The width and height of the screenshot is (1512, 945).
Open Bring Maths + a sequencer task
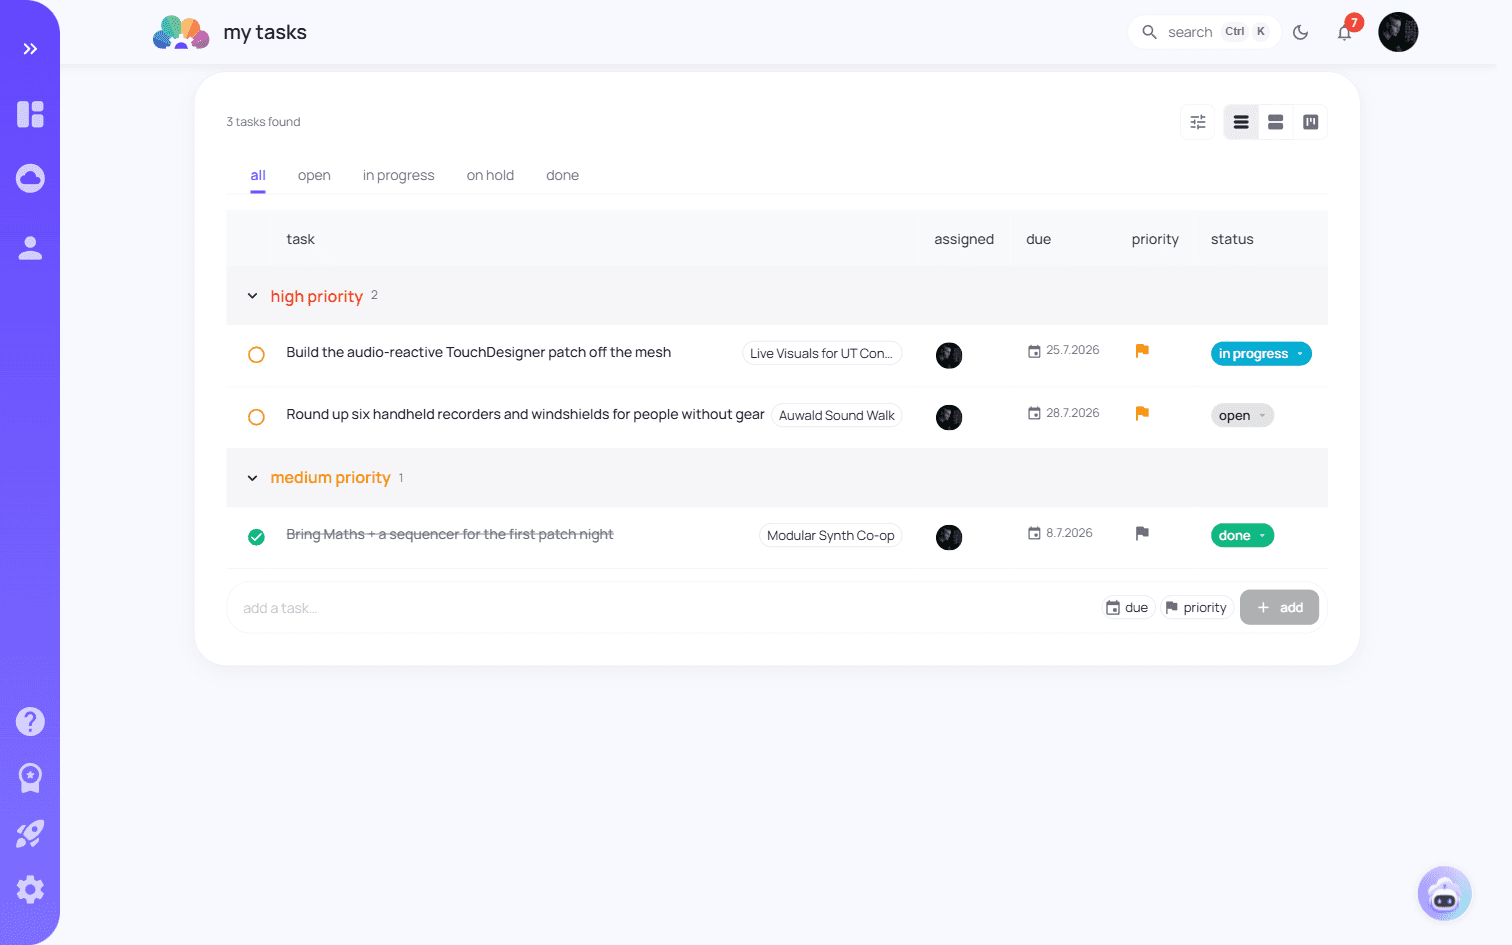[x=449, y=534]
